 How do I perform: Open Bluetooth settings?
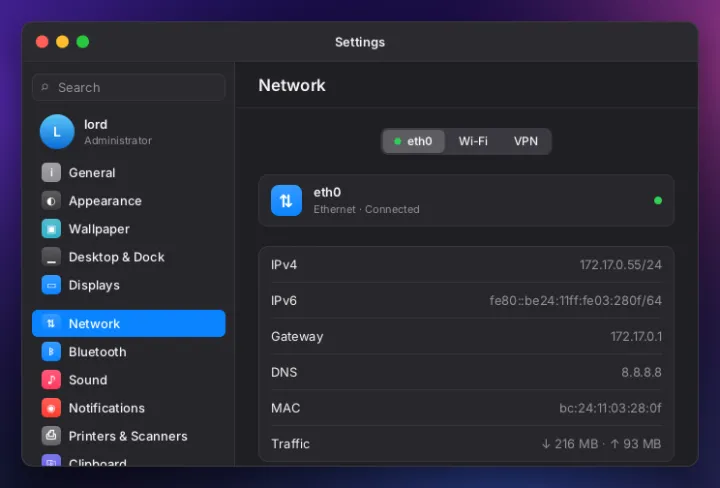click(x=129, y=352)
